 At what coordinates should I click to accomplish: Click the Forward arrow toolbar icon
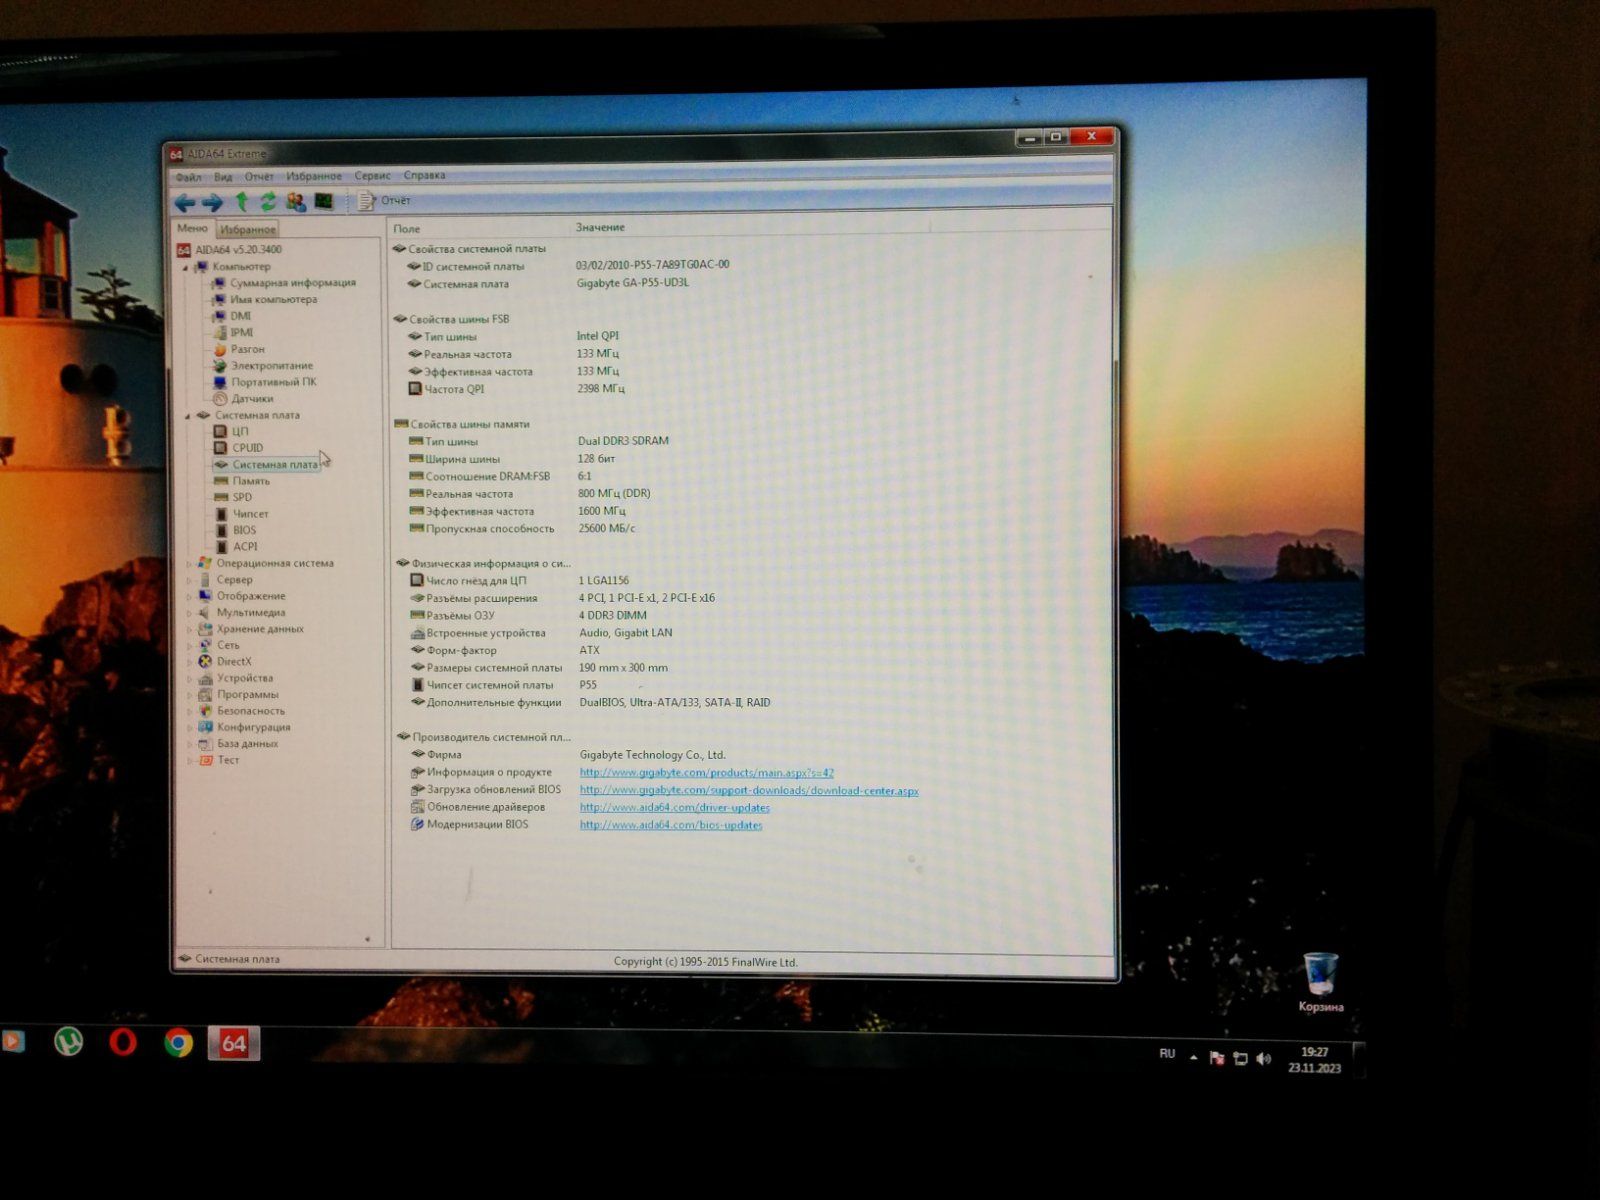pyautogui.click(x=212, y=203)
